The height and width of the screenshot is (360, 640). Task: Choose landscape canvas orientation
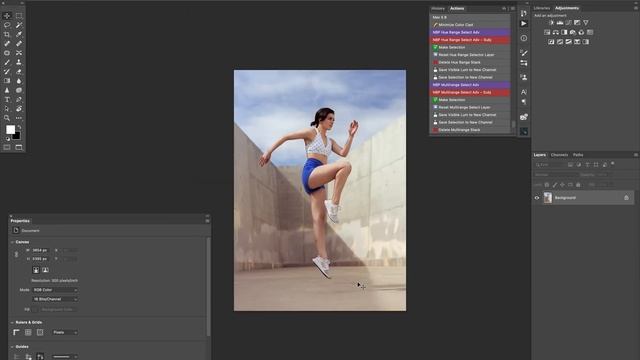click(45, 270)
